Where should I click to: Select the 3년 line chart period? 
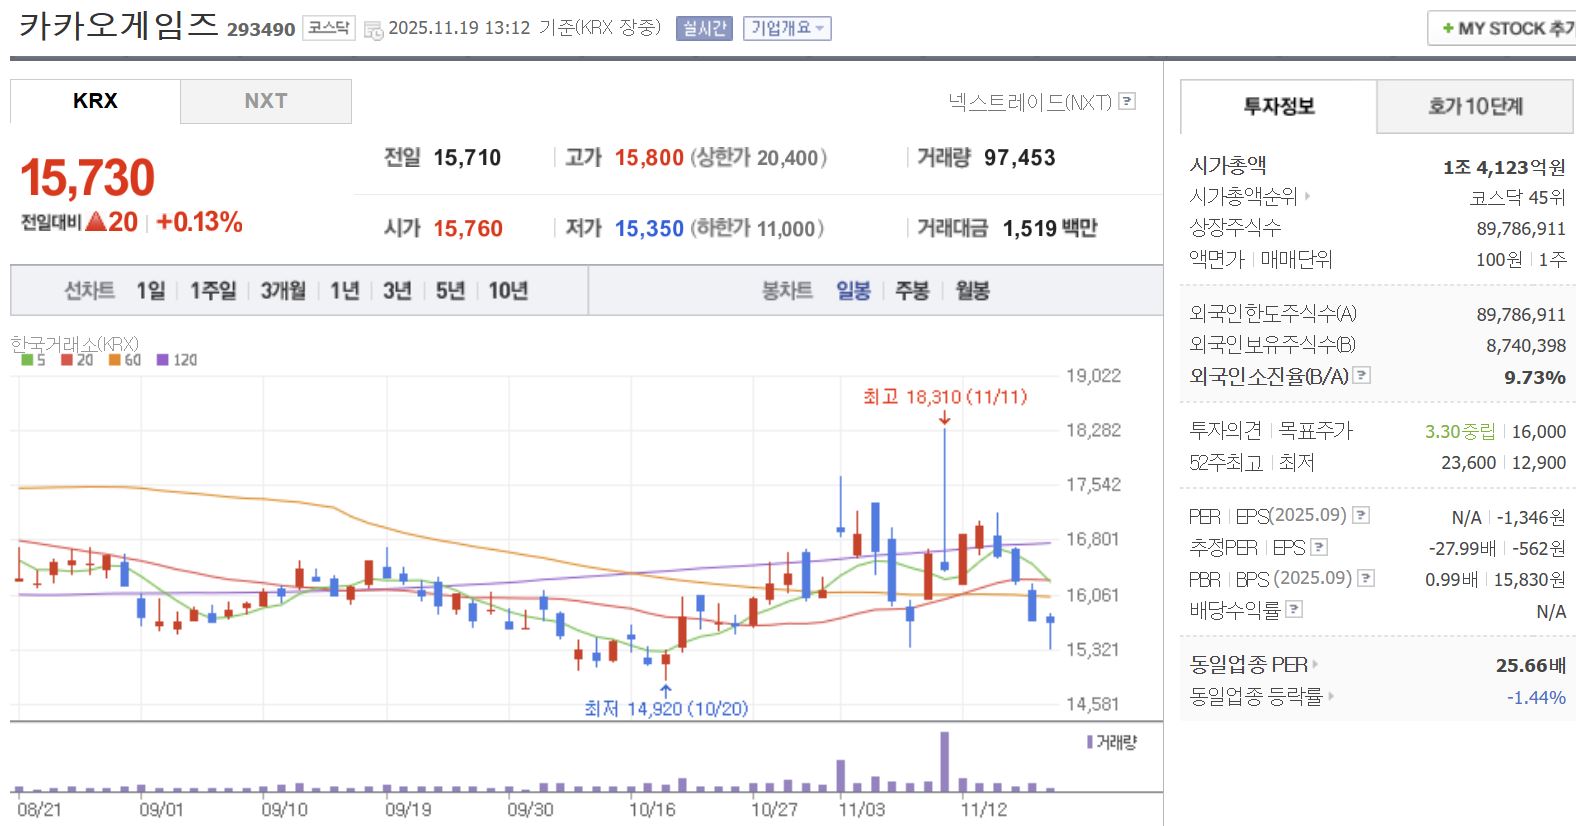397,290
